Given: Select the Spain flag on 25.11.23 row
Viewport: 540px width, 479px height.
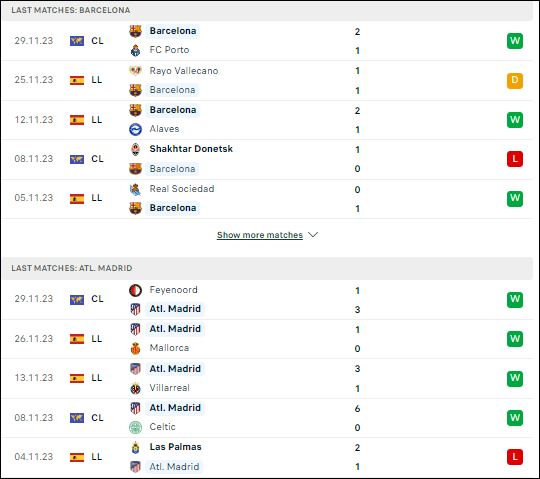Looking at the screenshot, I should (x=77, y=80).
